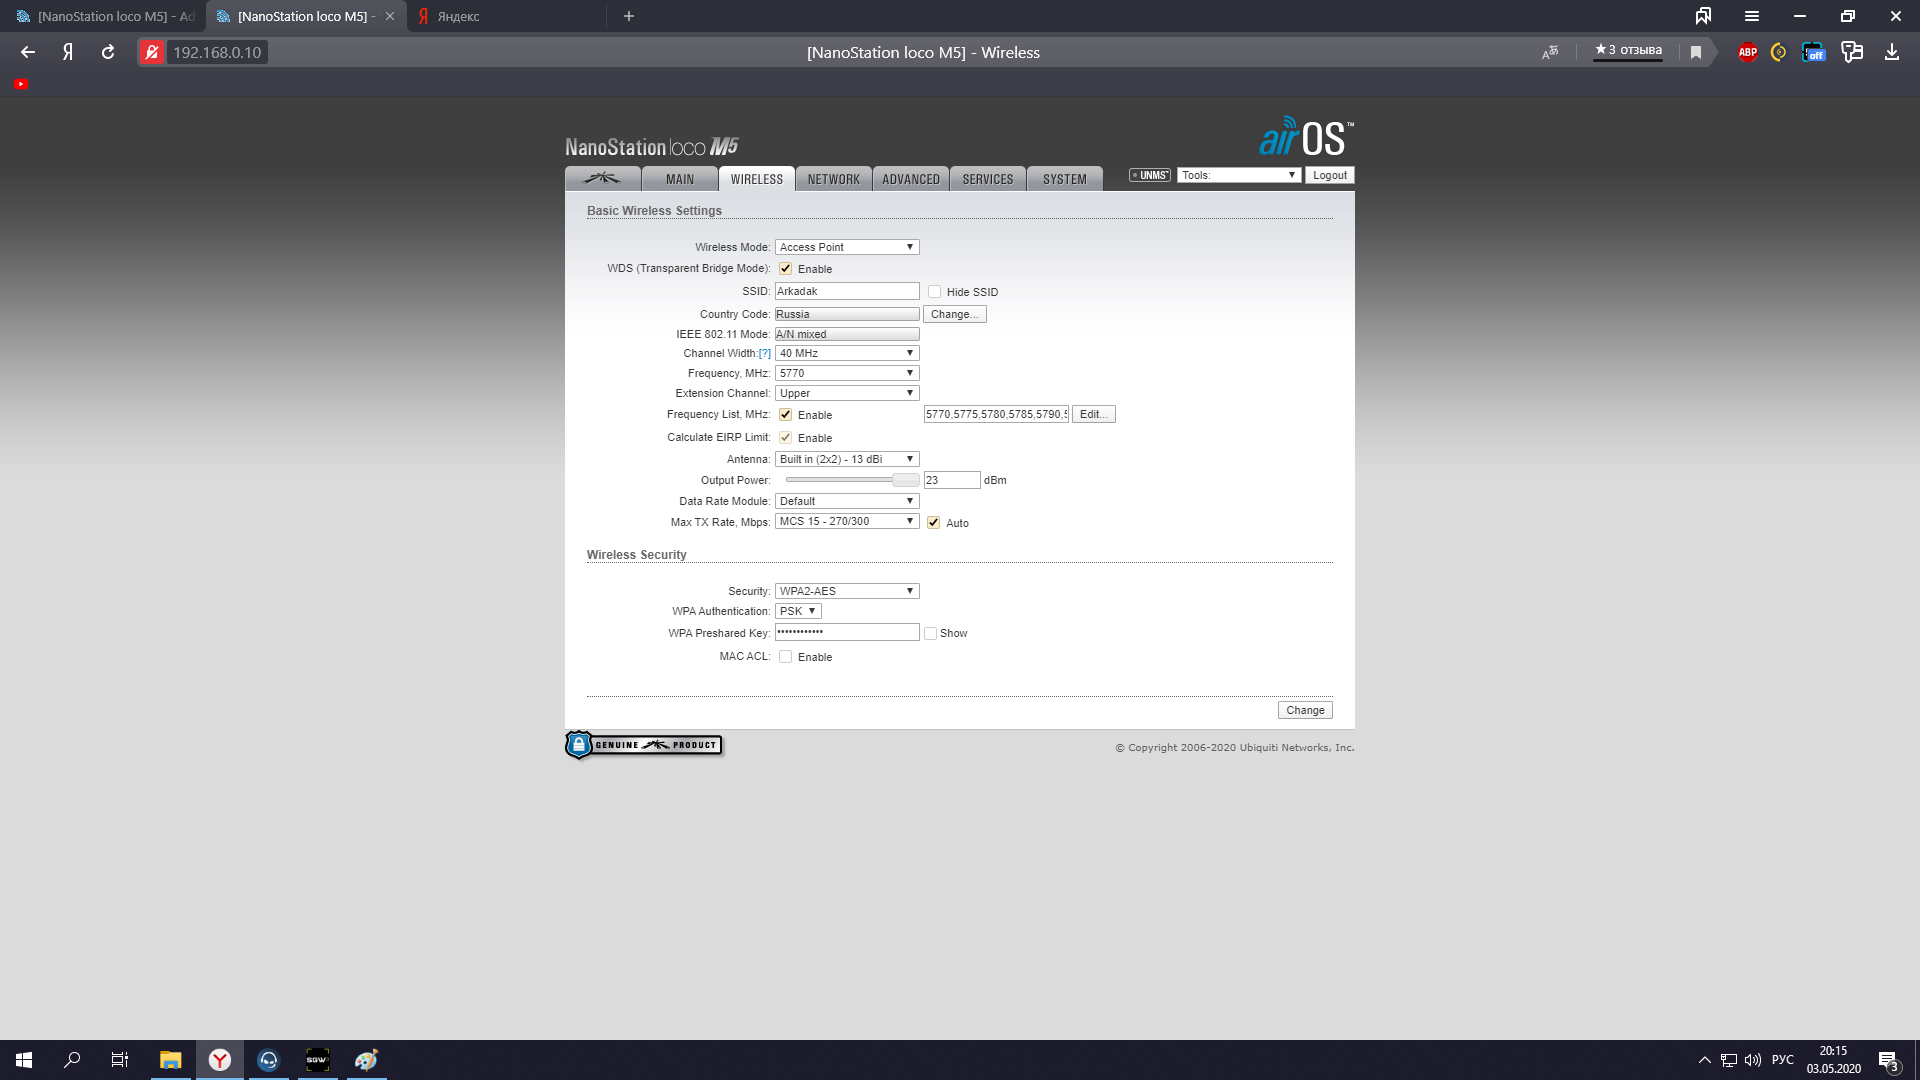Open Windows search
The image size is (1920, 1080).
point(72,1060)
